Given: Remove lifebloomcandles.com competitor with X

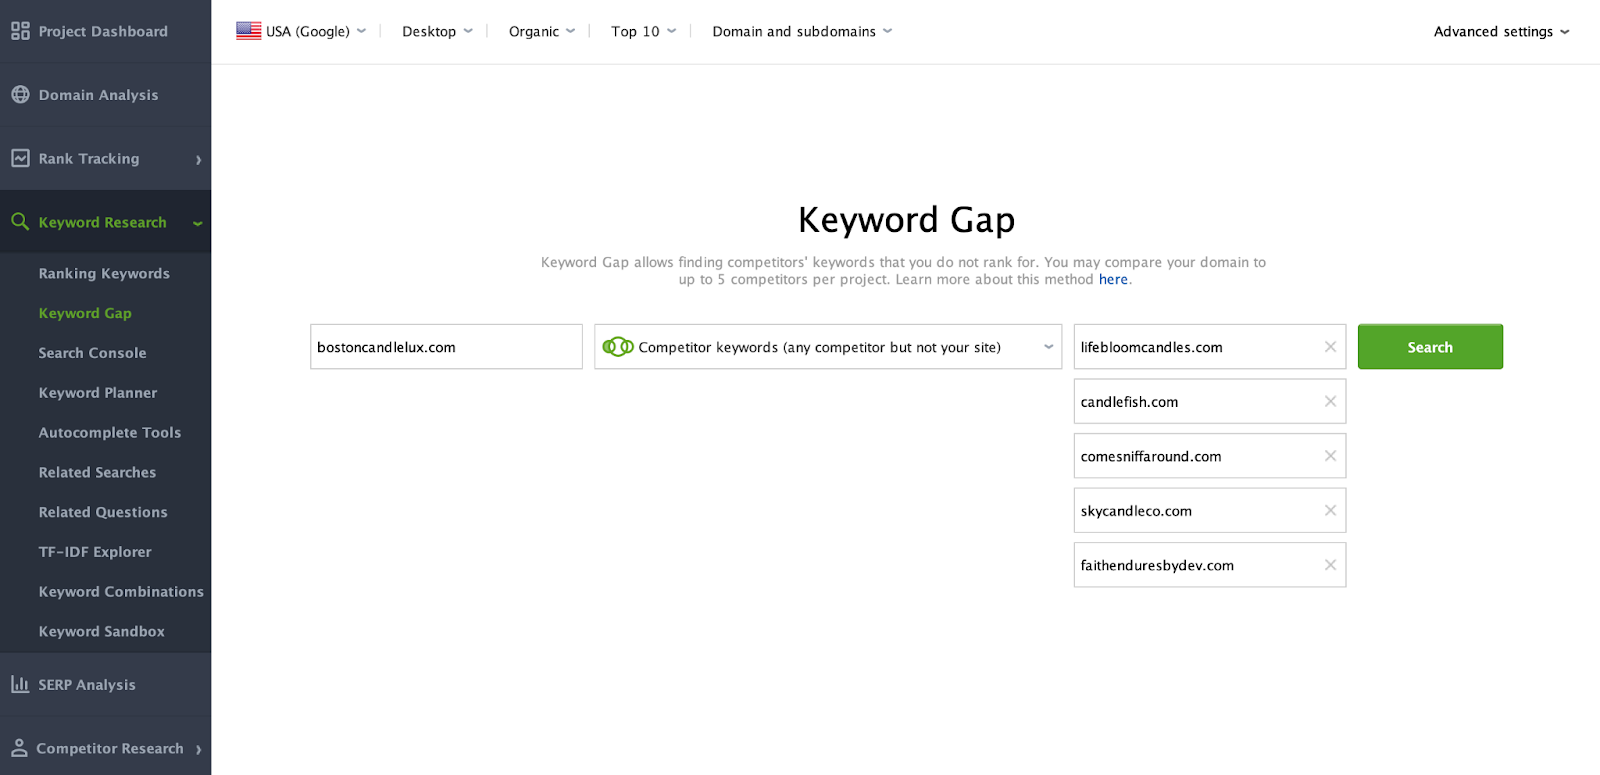Looking at the screenshot, I should (1330, 347).
